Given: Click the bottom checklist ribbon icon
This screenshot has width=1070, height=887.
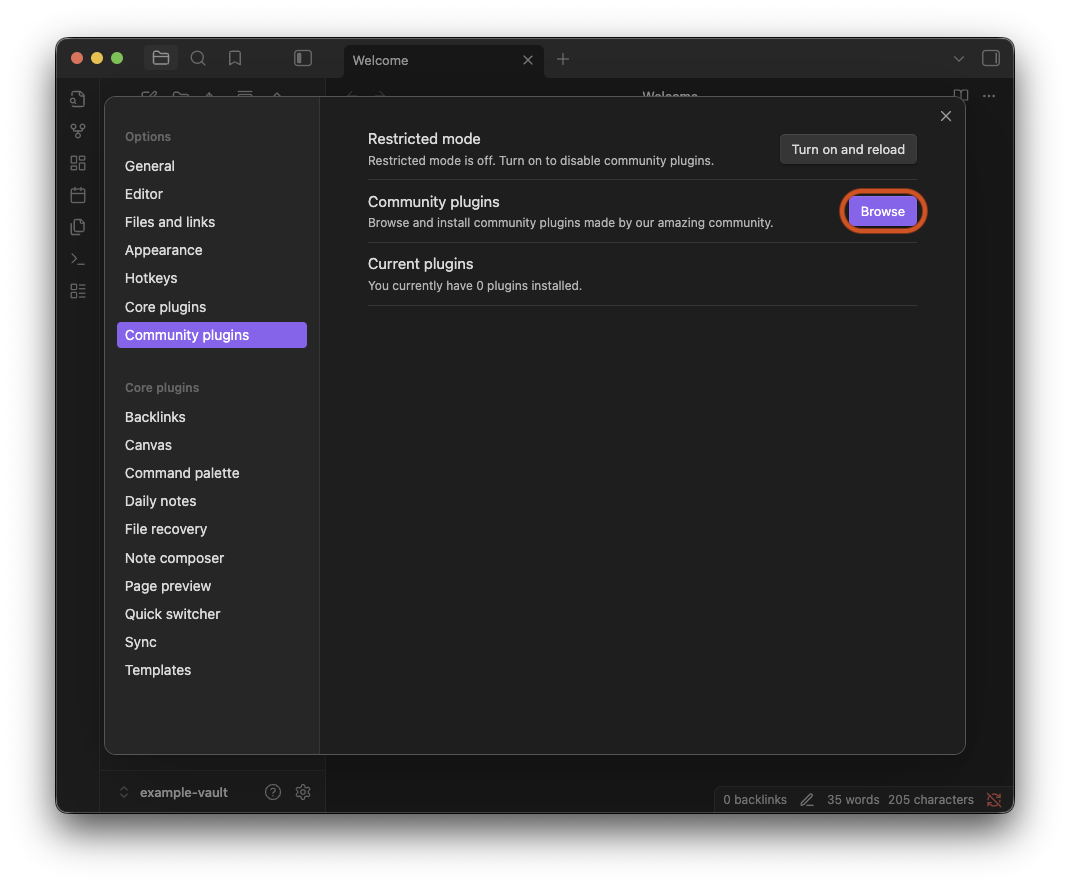Looking at the screenshot, I should coord(78,291).
